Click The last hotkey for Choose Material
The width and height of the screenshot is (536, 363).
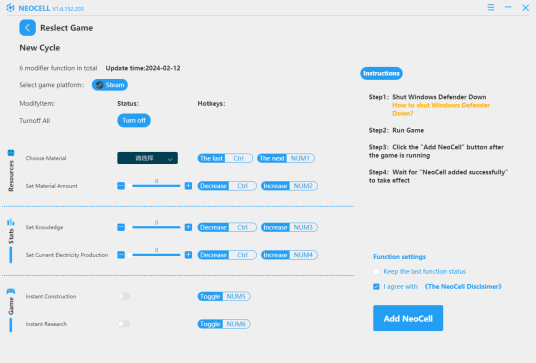[x=225, y=158]
